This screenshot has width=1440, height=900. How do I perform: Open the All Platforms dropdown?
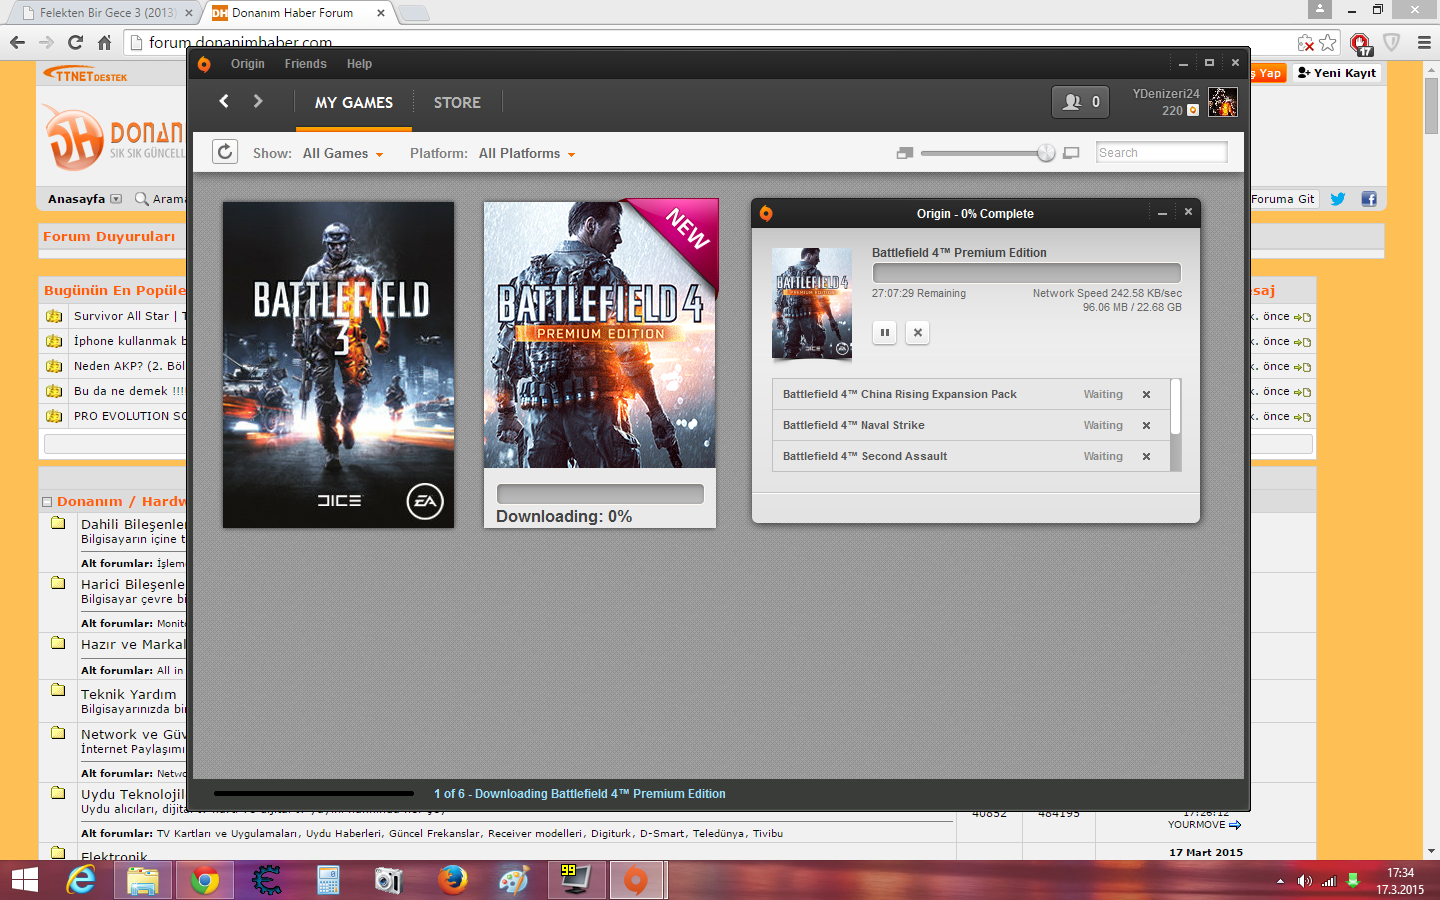[x=527, y=153]
